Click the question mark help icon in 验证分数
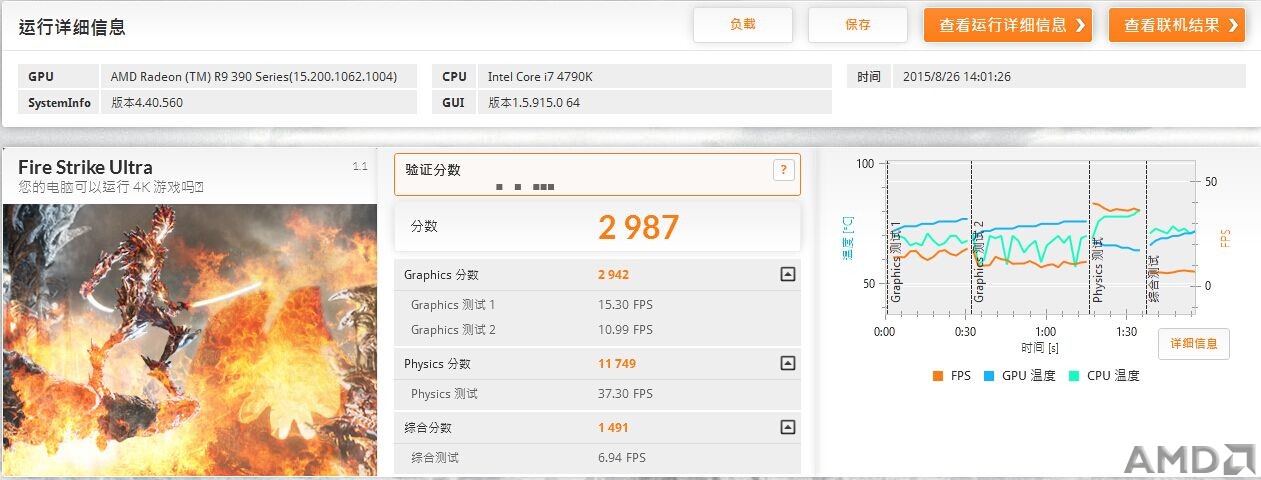Image resolution: width=1261 pixels, height=480 pixels. (x=783, y=170)
